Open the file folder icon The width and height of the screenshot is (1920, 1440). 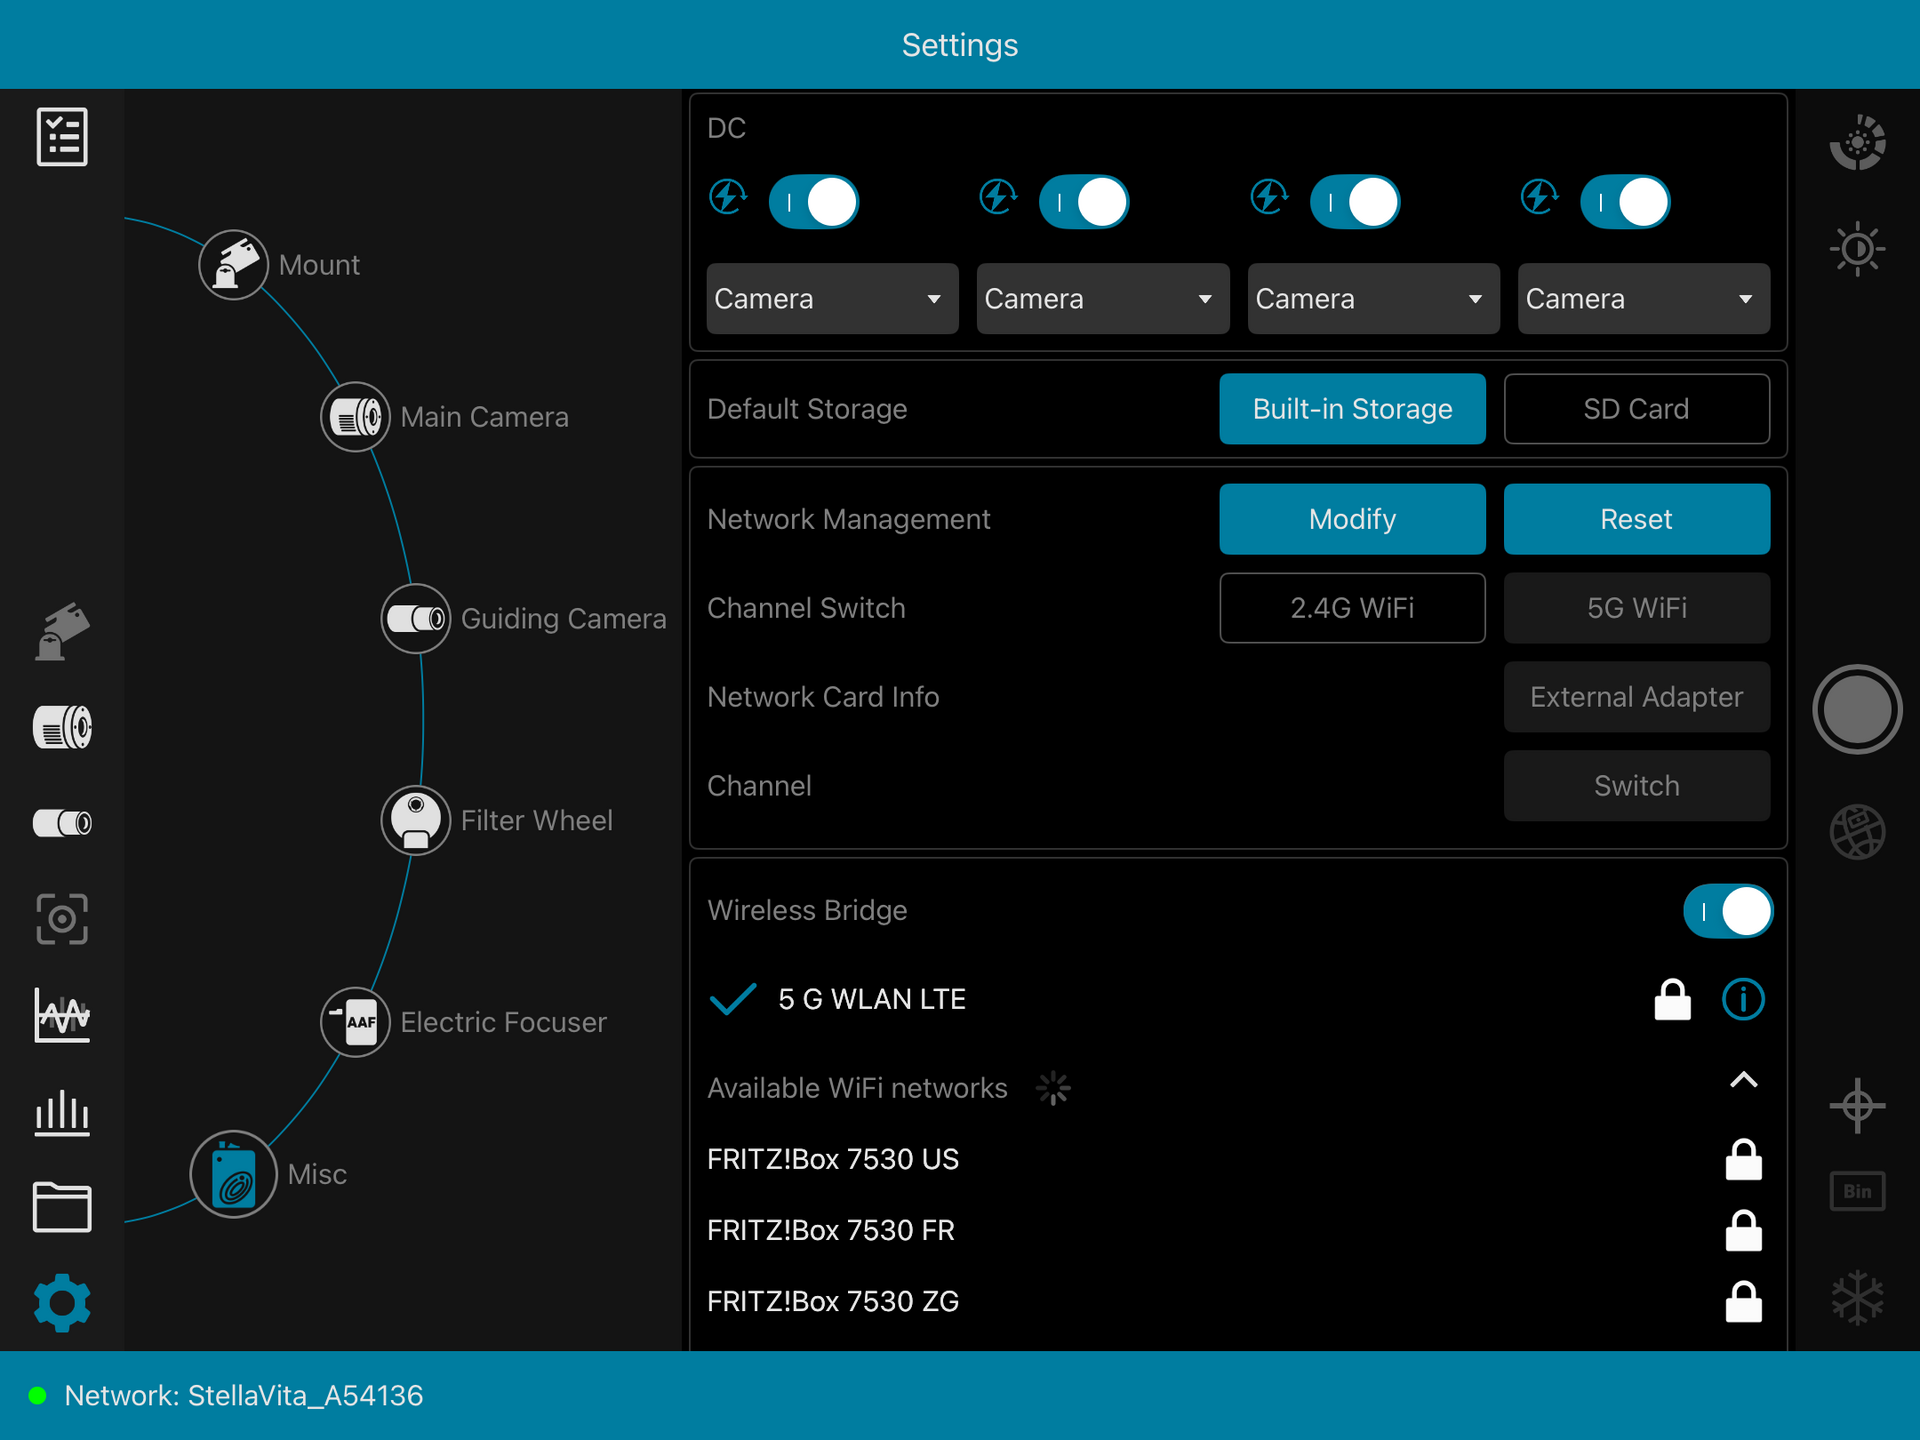click(x=62, y=1207)
